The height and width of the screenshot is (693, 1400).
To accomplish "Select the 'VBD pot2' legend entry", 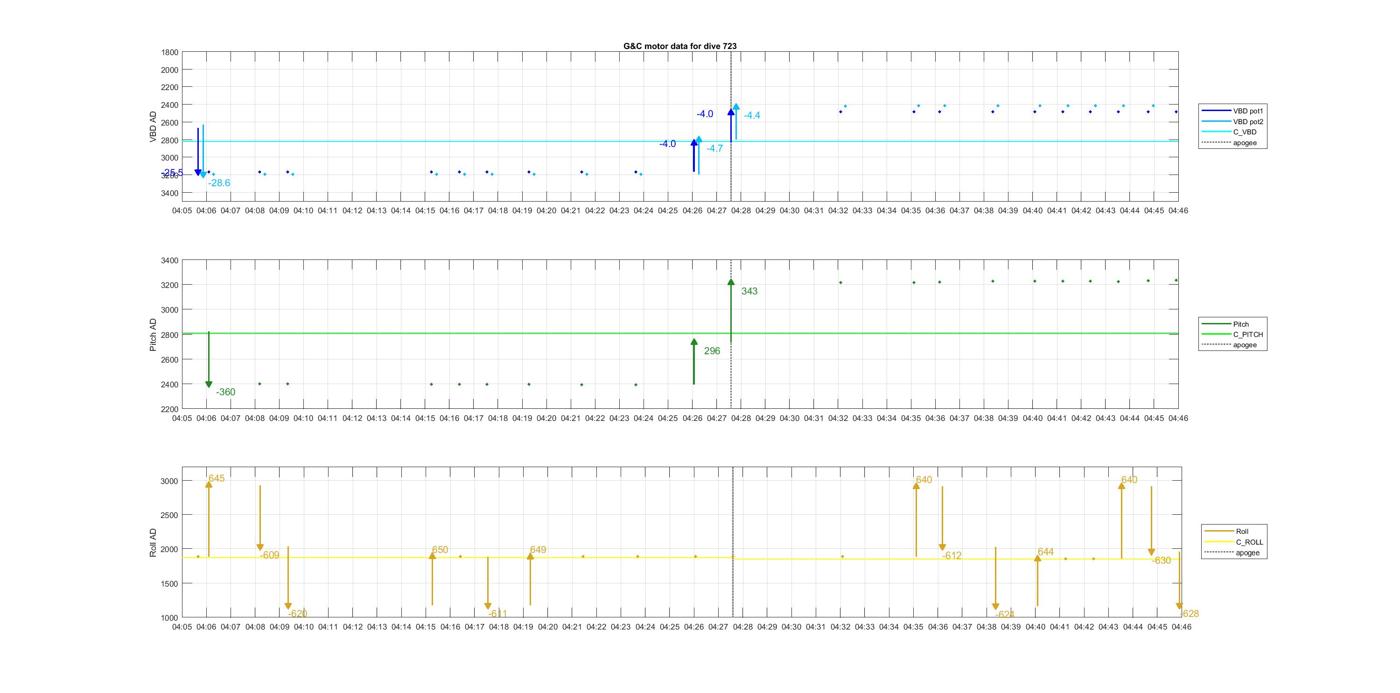I will coord(1231,121).
